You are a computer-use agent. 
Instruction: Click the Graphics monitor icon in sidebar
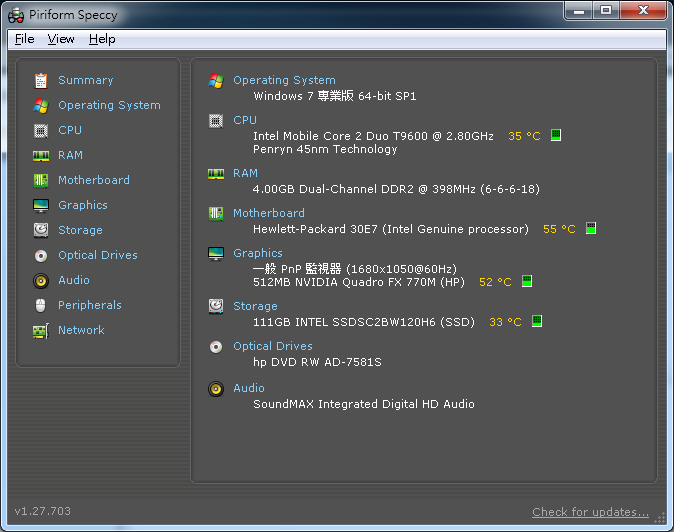(x=41, y=205)
